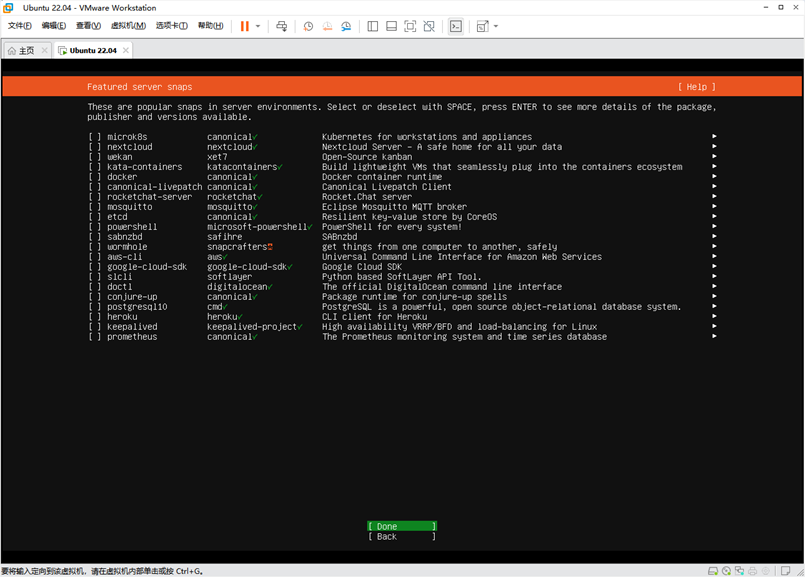Screen dimensions: 805x577
Task: Expand details arrow for wekan row
Action: pos(714,157)
